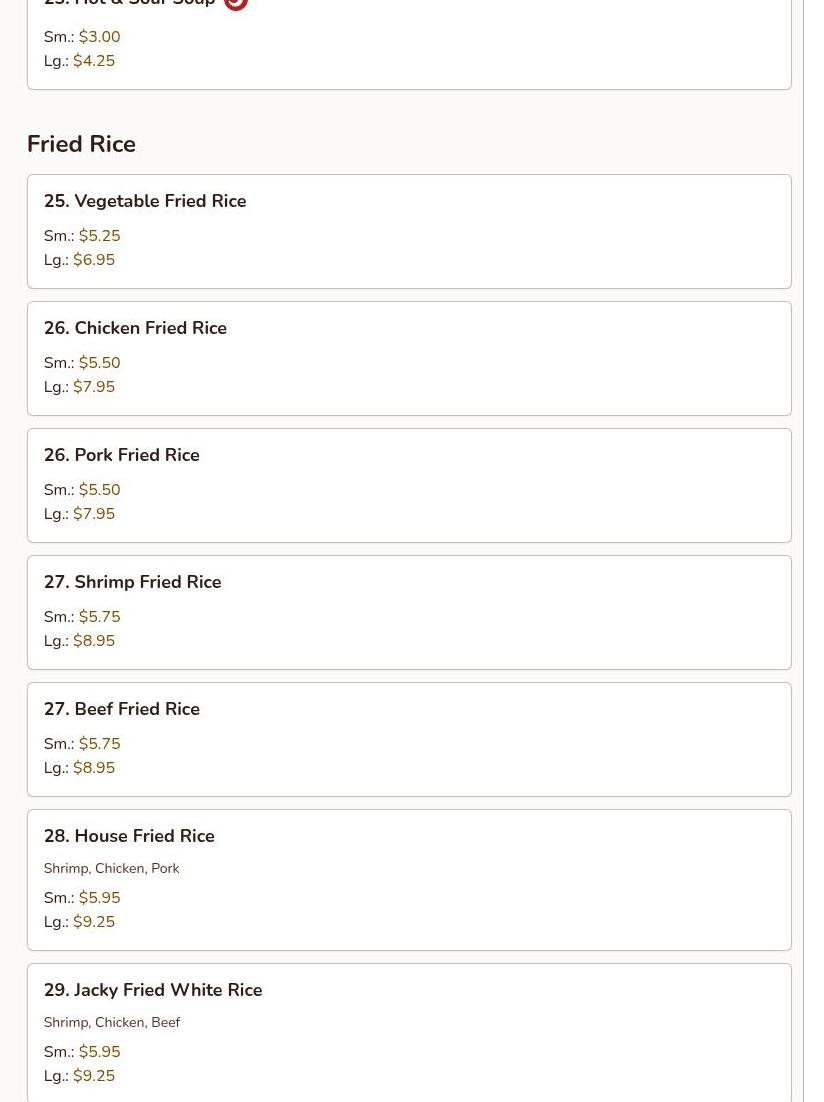Image resolution: width=824 pixels, height=1102 pixels.
Task: Select the Chicken Fried Rice card
Action: pos(409,358)
